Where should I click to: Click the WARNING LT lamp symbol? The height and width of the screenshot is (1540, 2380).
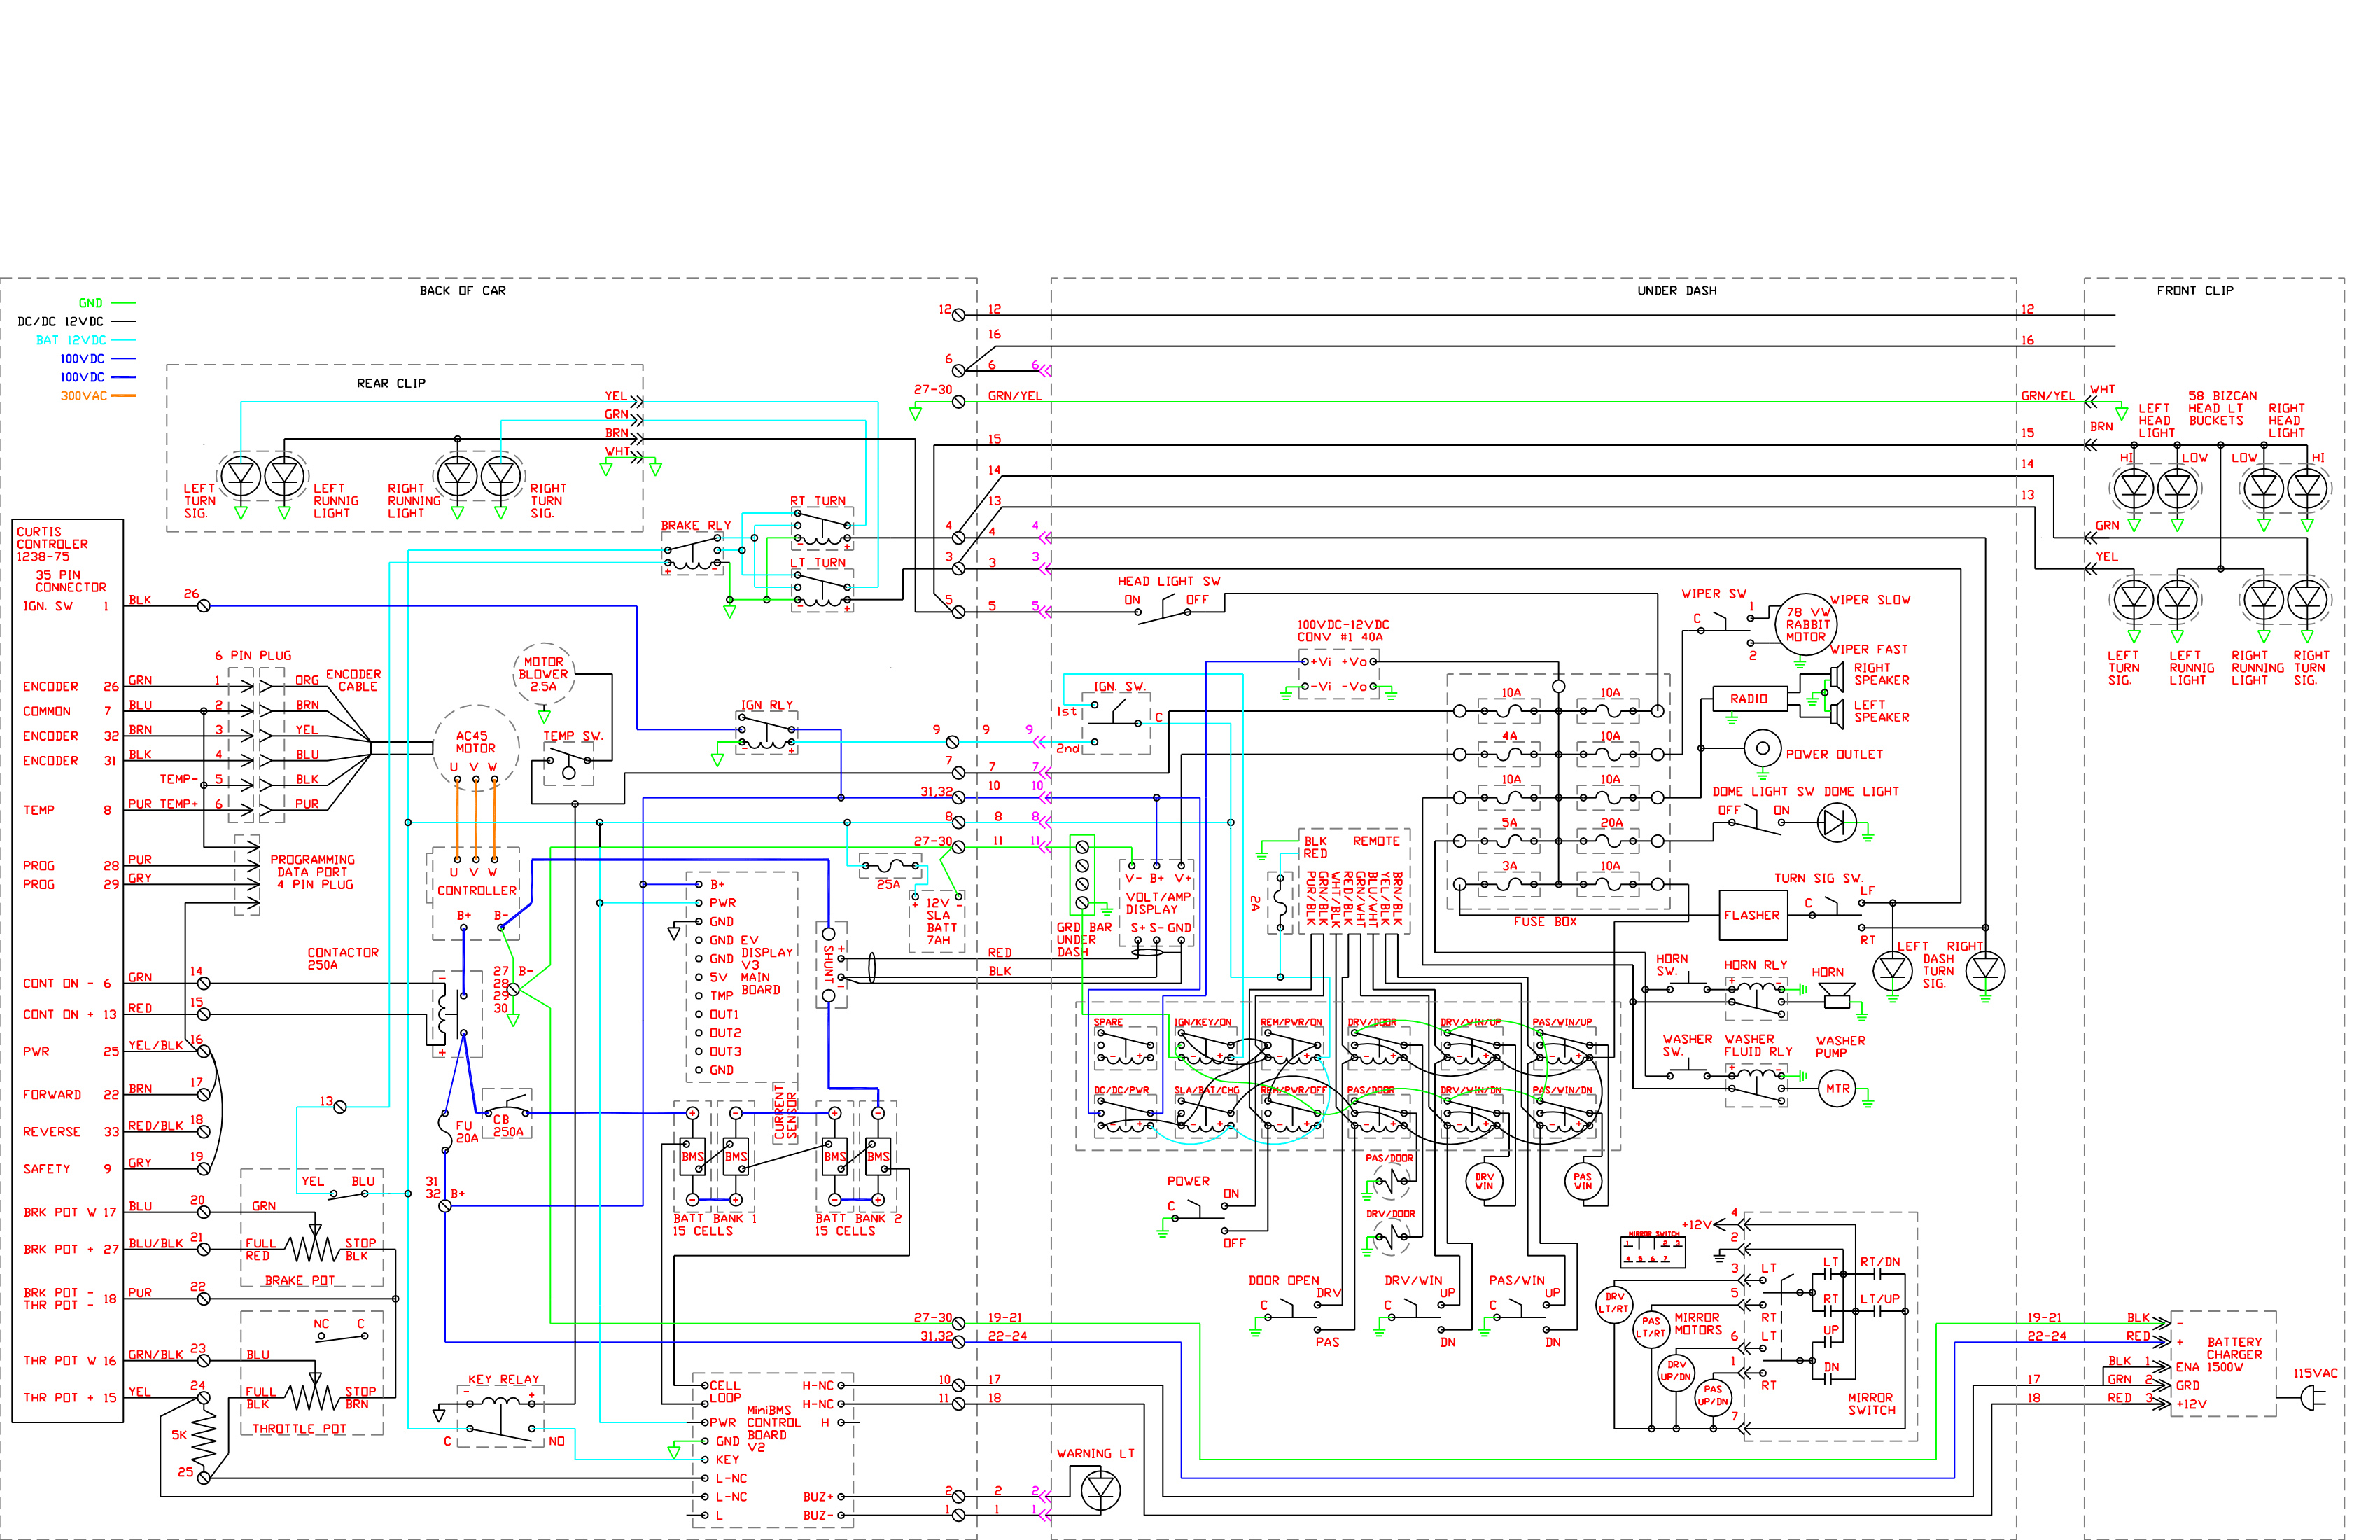[1100, 1491]
